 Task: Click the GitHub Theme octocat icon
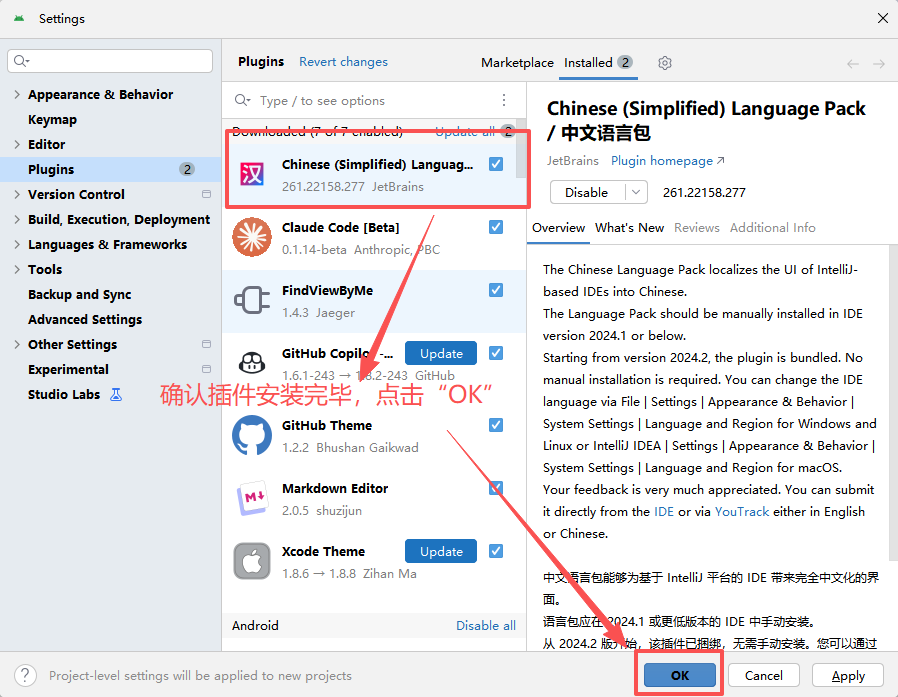click(x=252, y=435)
